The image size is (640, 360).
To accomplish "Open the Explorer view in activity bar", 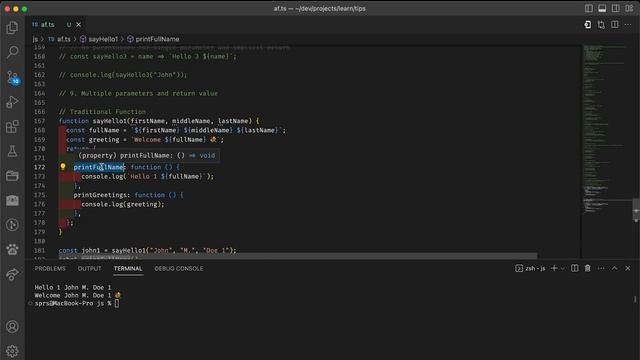I will tap(12, 28).
